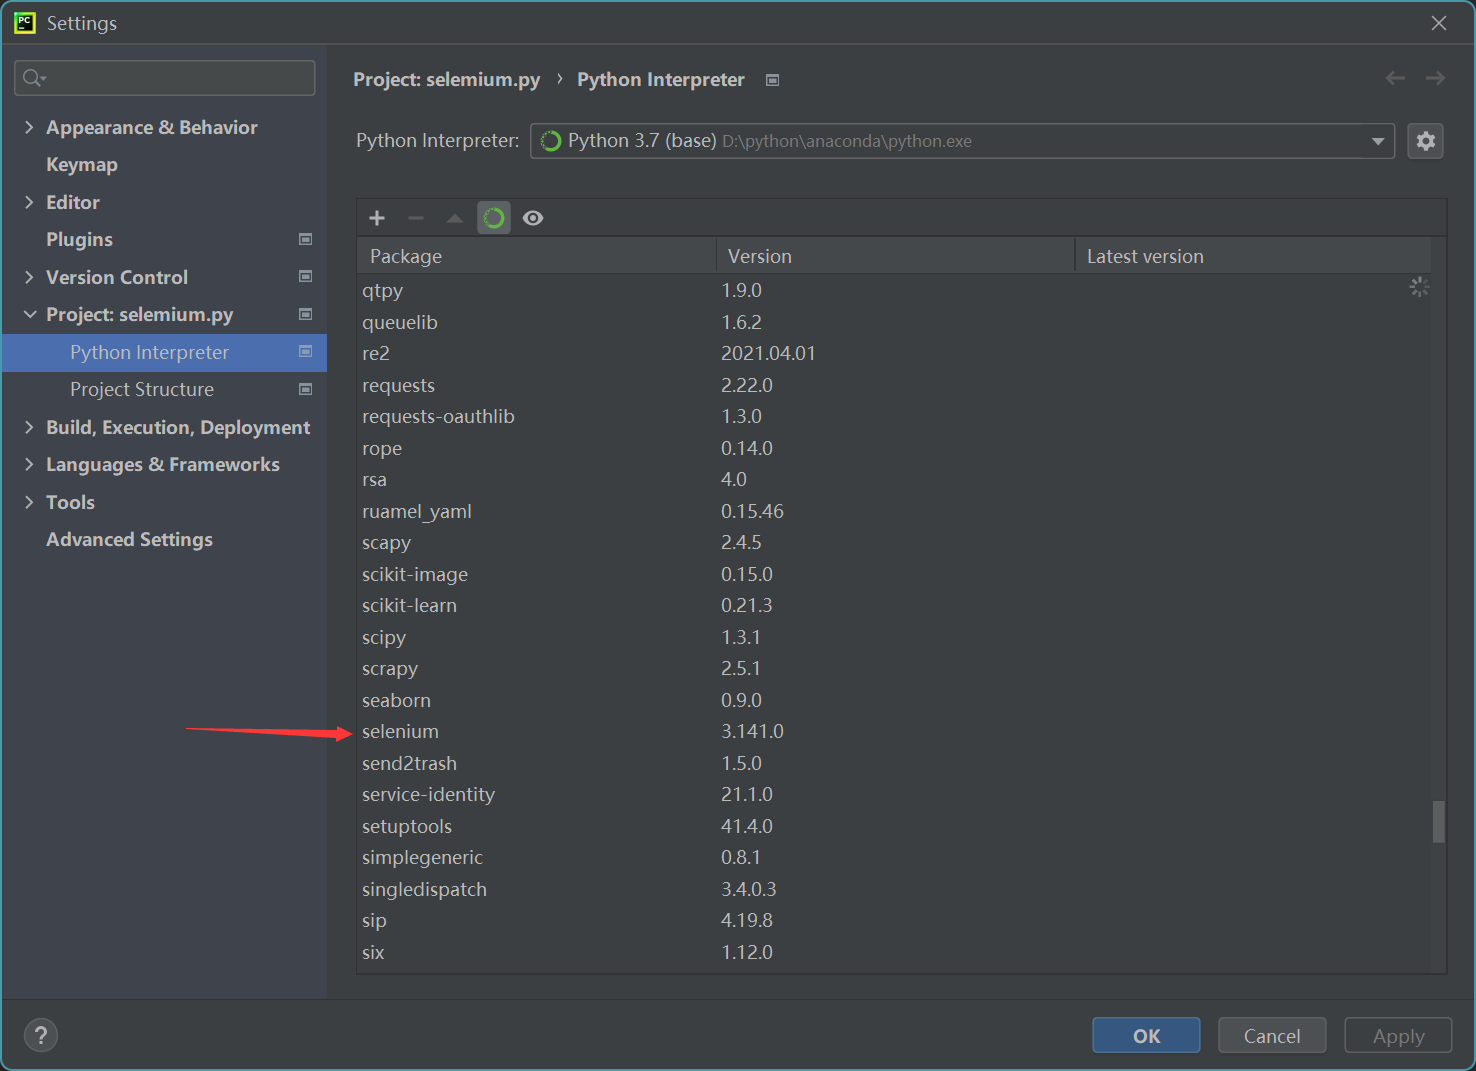
Task: Select the scipy package row
Action: [x=894, y=637]
